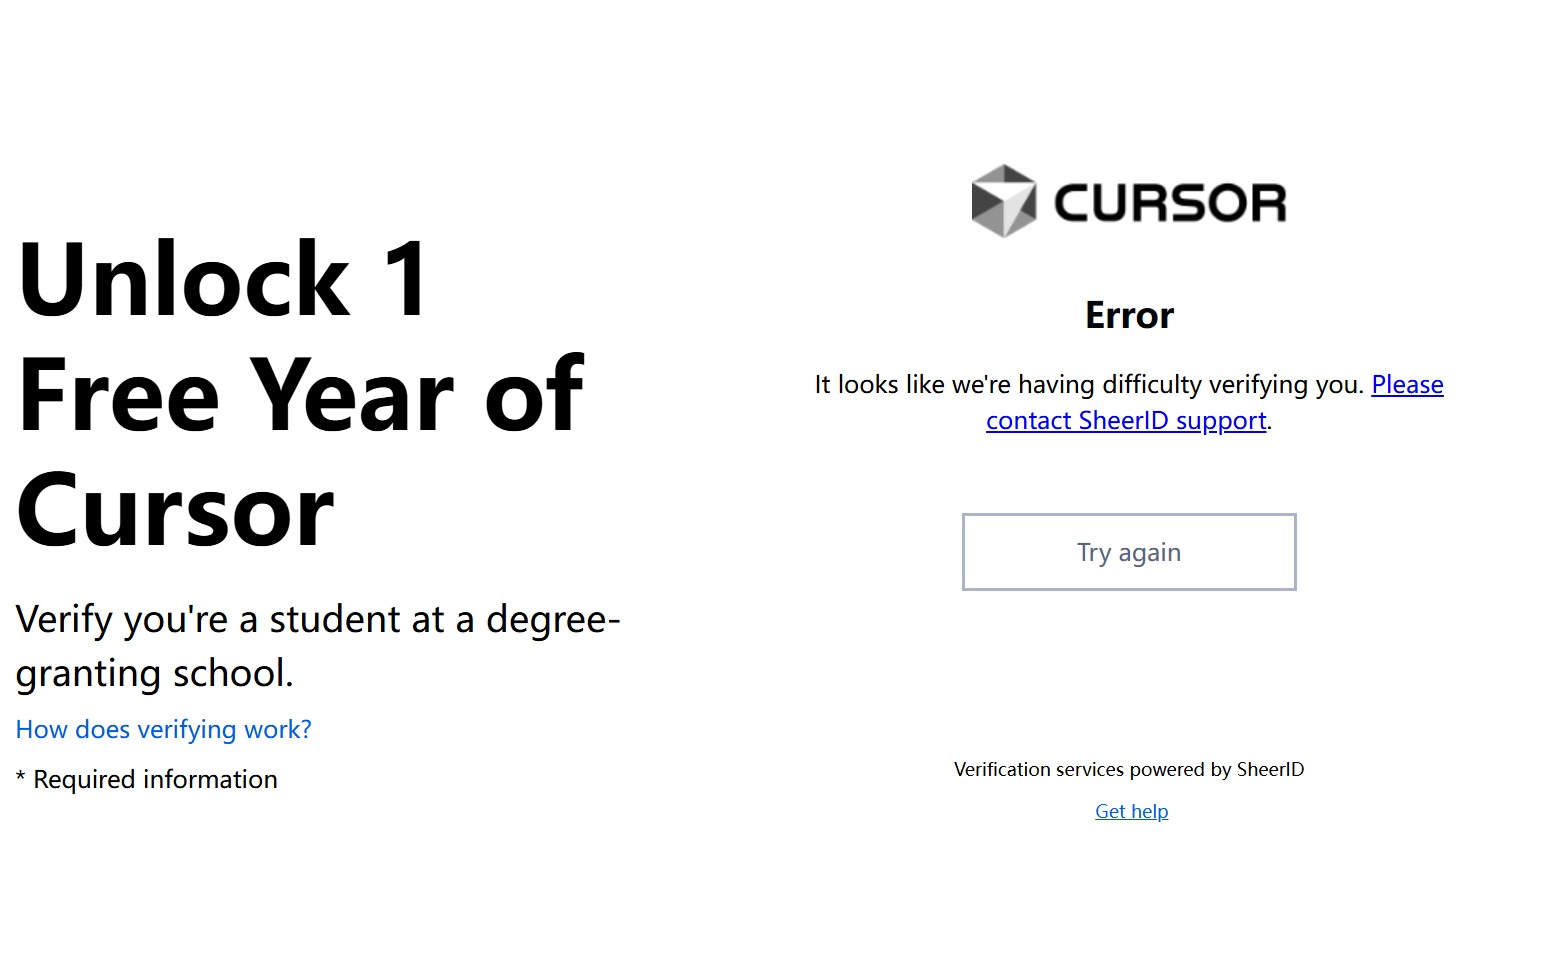Click the bold Cursor word in headline
This screenshot has height=972, width=1542.
click(175, 512)
